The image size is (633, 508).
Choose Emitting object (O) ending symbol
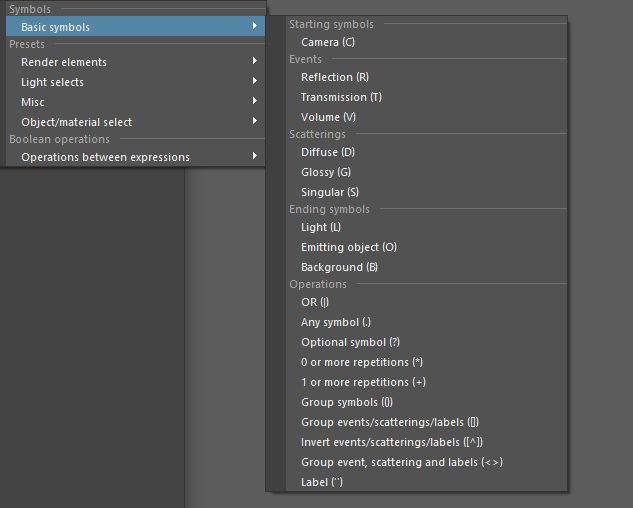[426, 247]
